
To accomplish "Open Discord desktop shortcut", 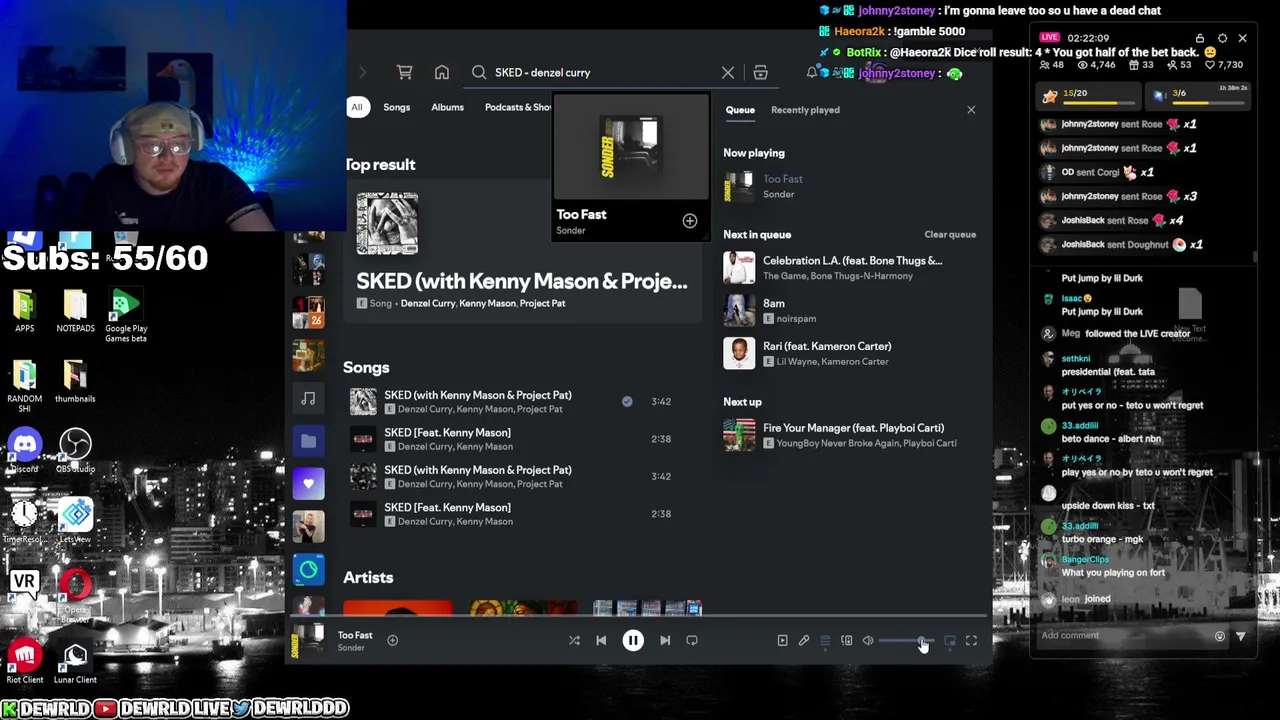I will 25,449.
